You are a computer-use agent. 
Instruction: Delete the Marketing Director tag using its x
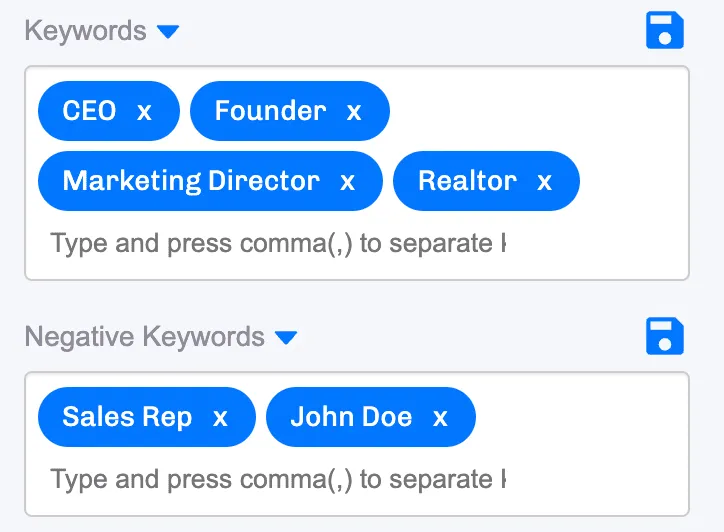click(347, 181)
